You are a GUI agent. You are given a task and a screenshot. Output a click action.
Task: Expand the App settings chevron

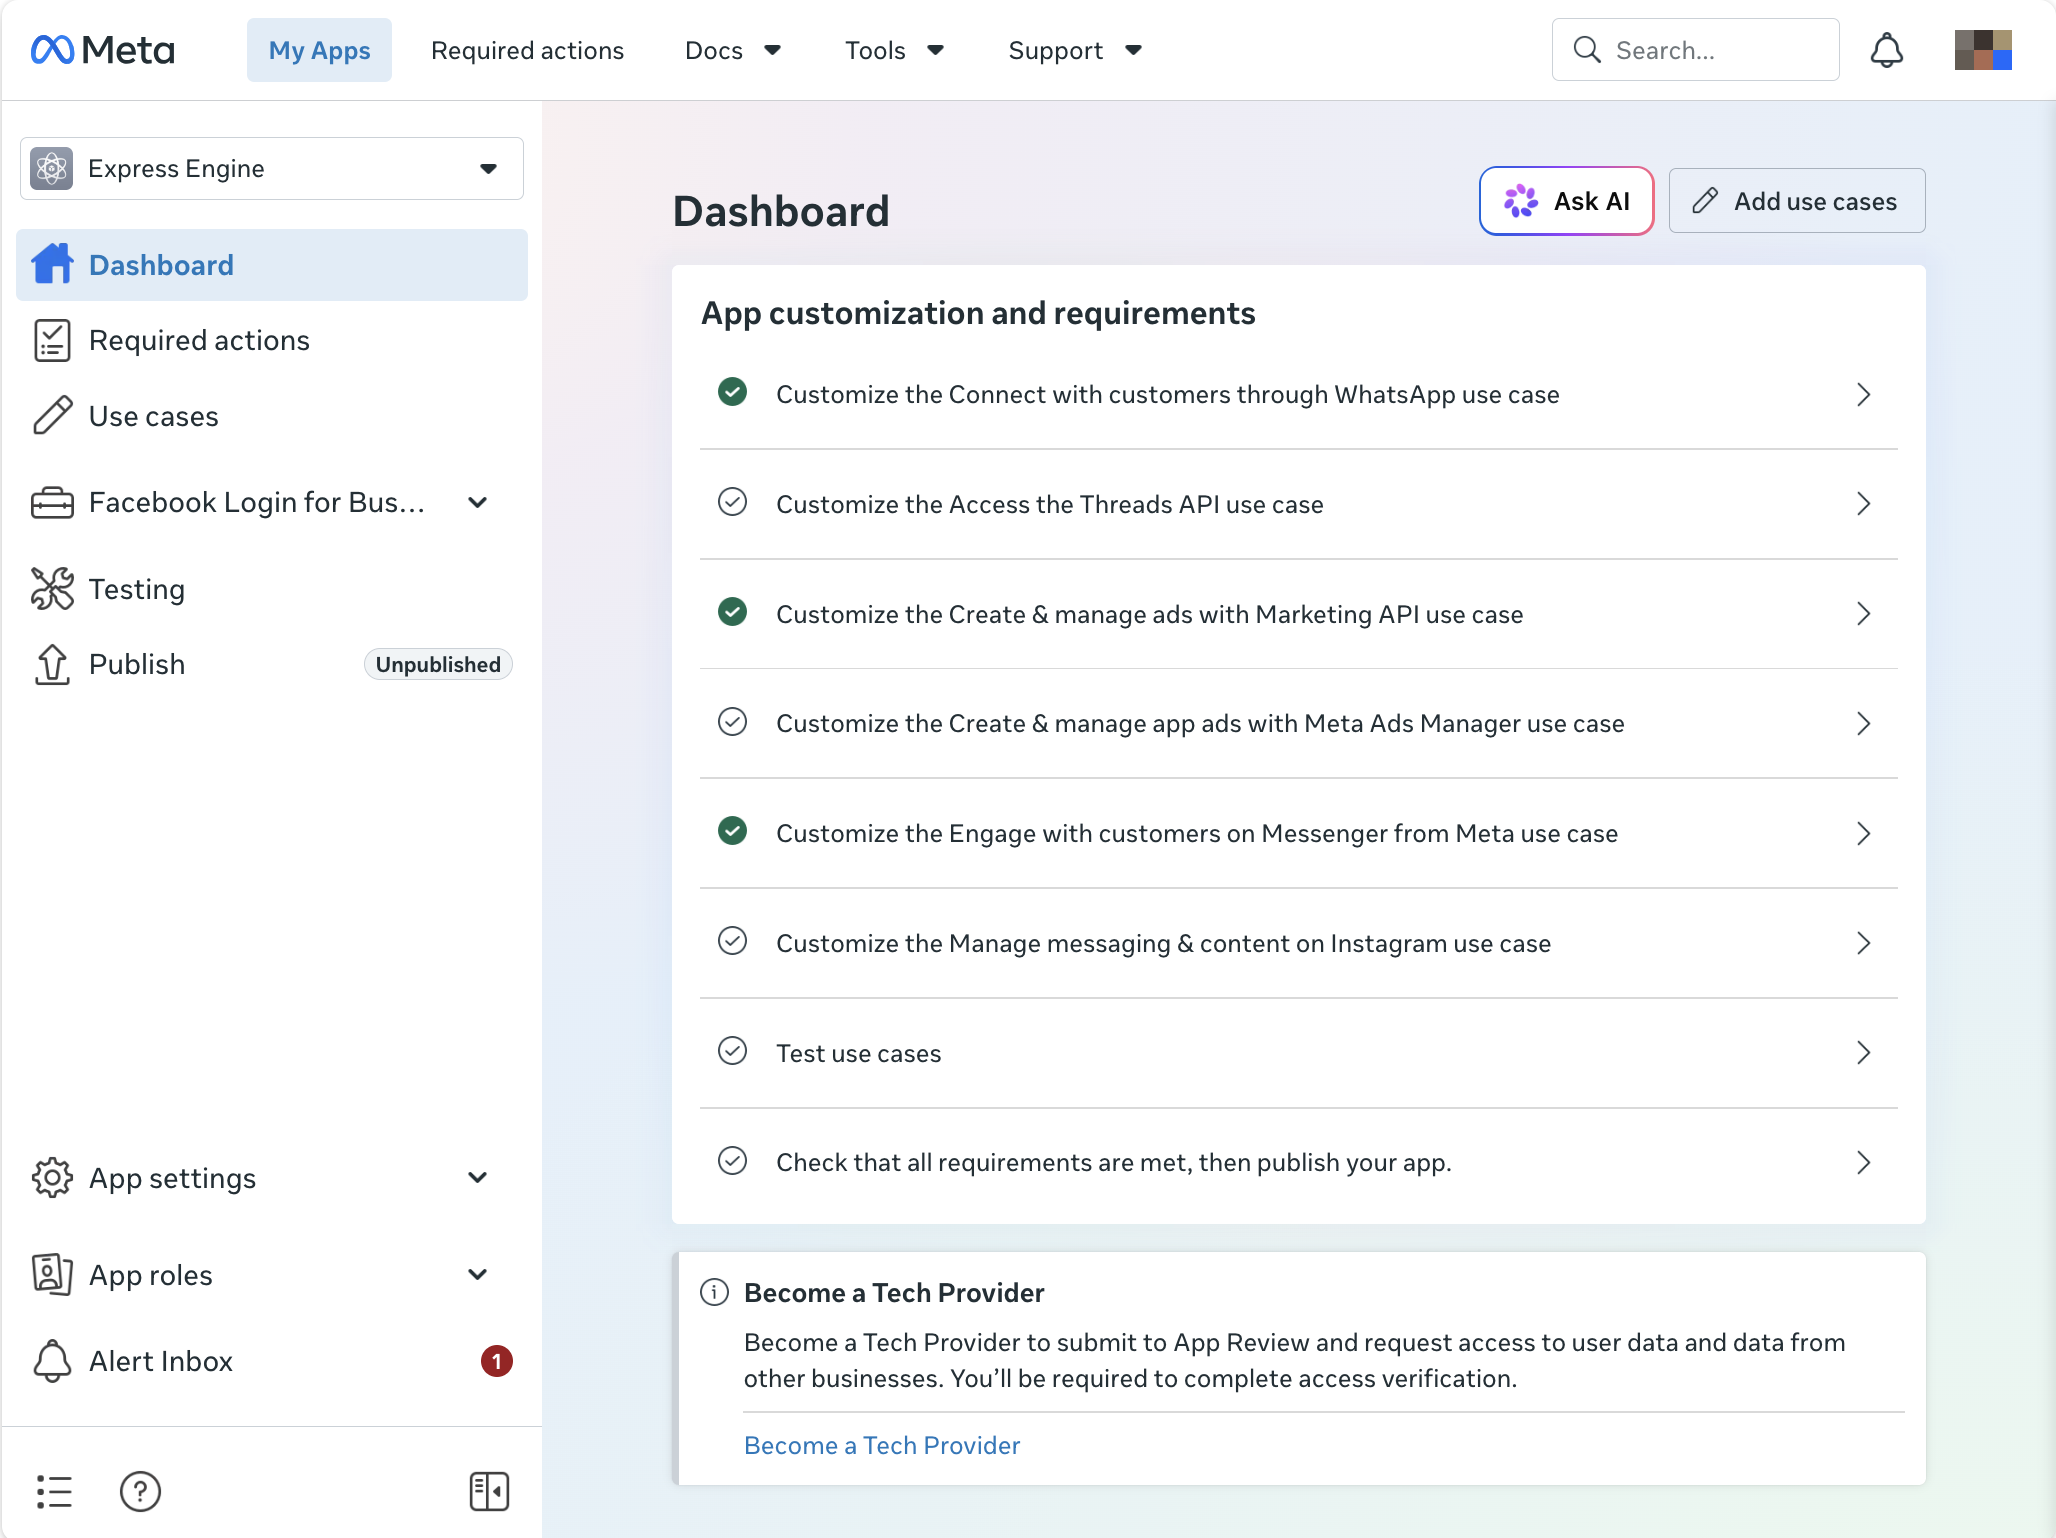[x=478, y=1178]
